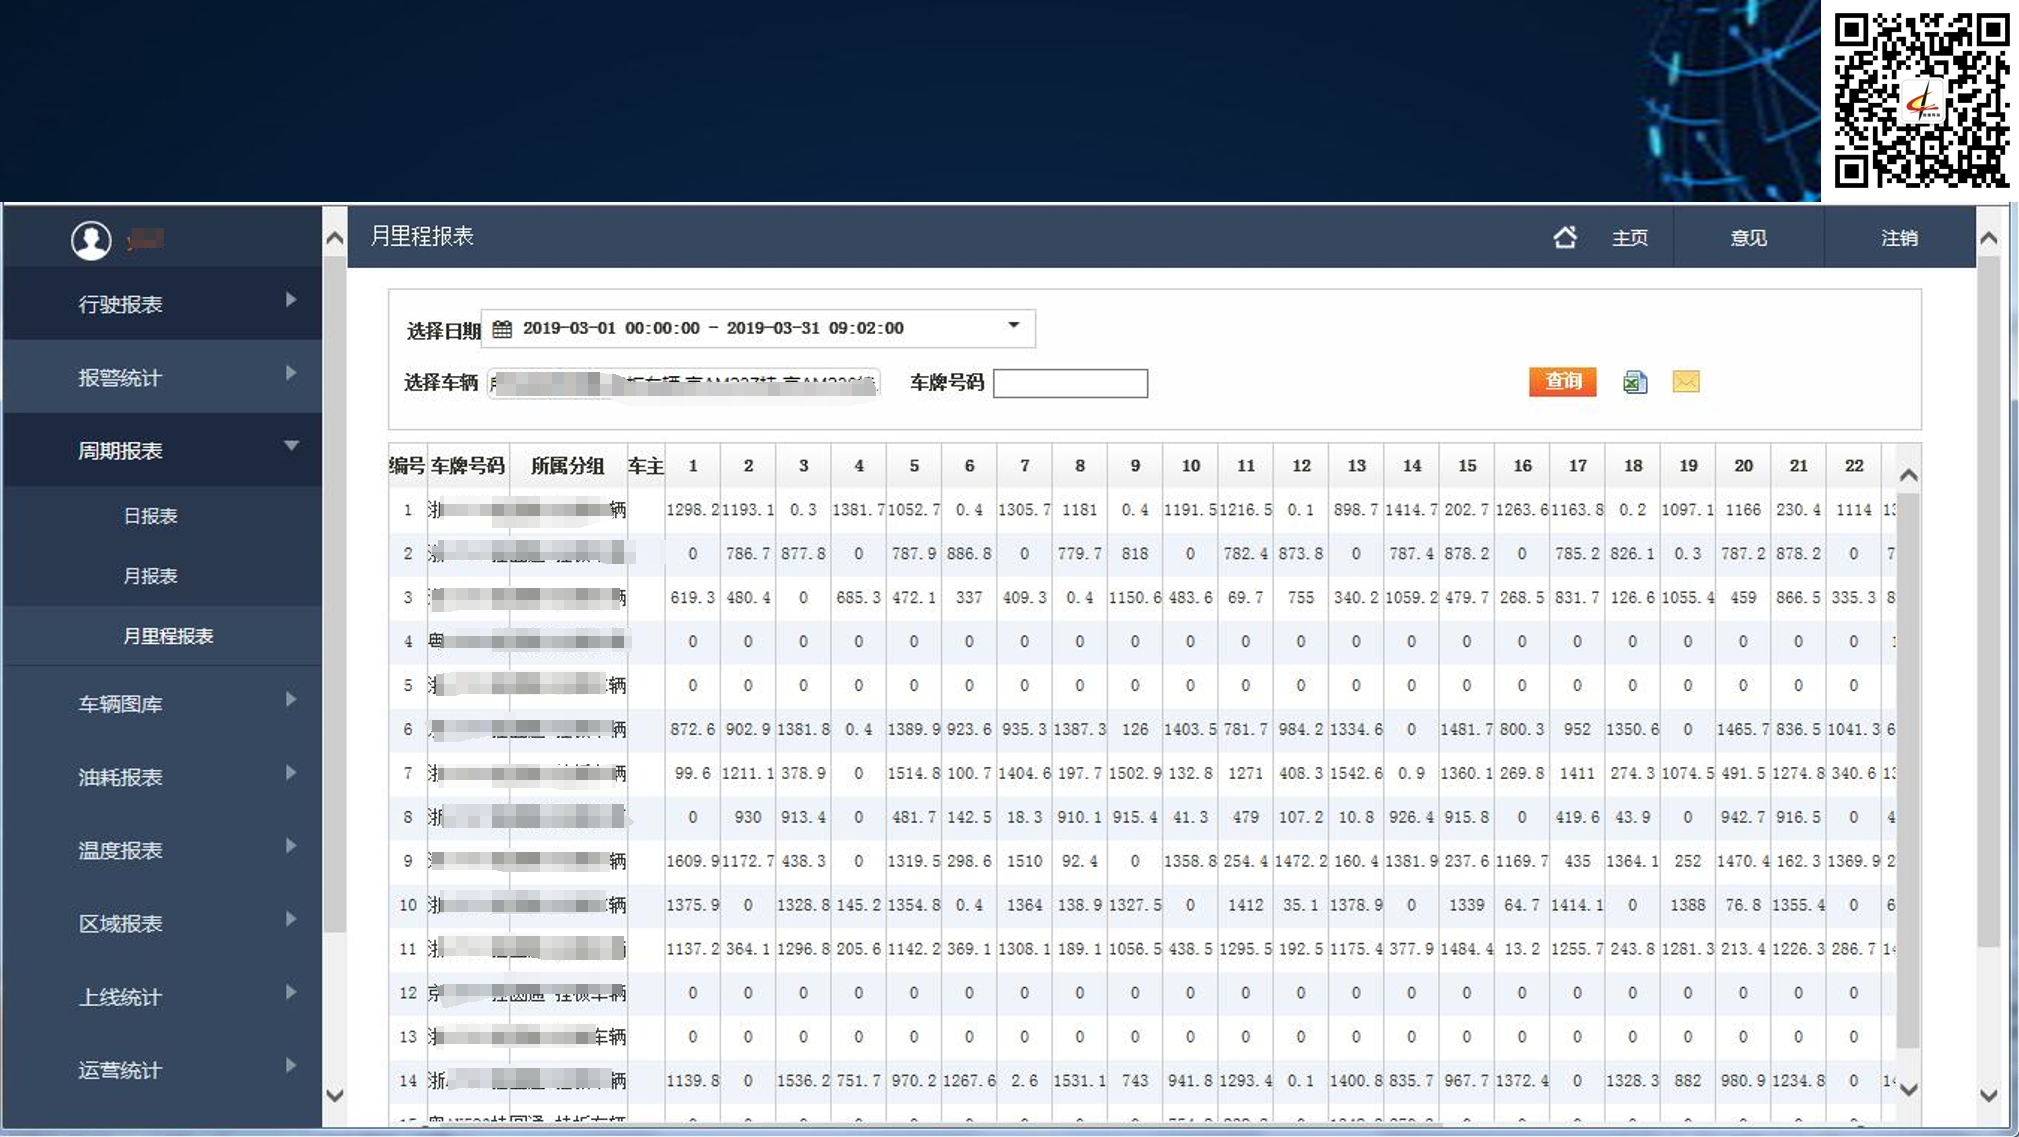Click the QR code image
Image resolution: width=2019 pixels, height=1137 pixels.
click(x=1920, y=100)
